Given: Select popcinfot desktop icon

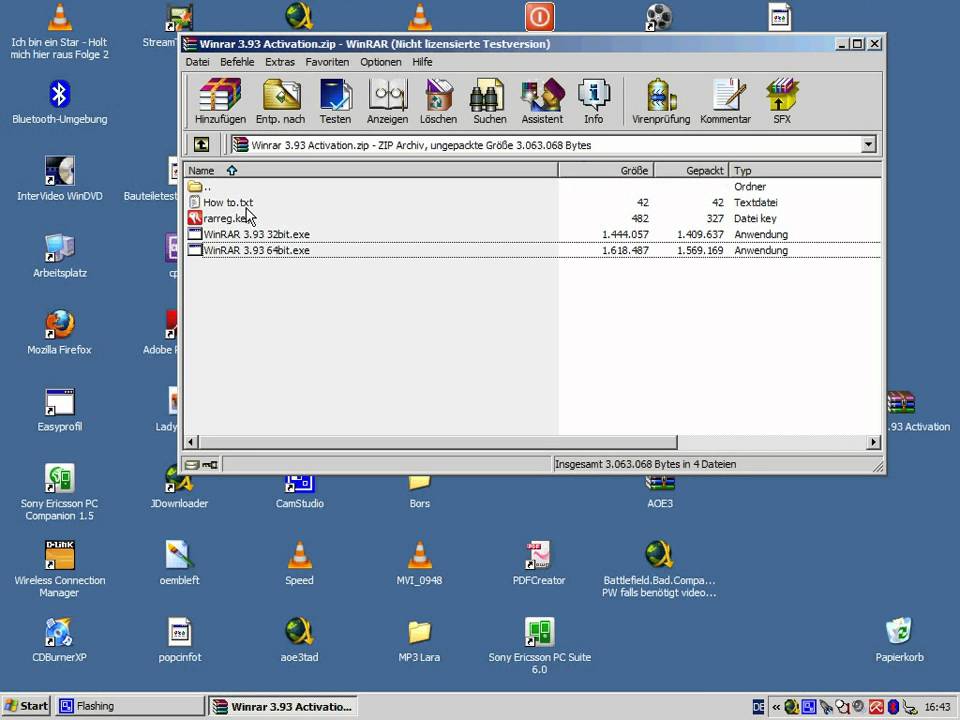Looking at the screenshot, I should (179, 640).
